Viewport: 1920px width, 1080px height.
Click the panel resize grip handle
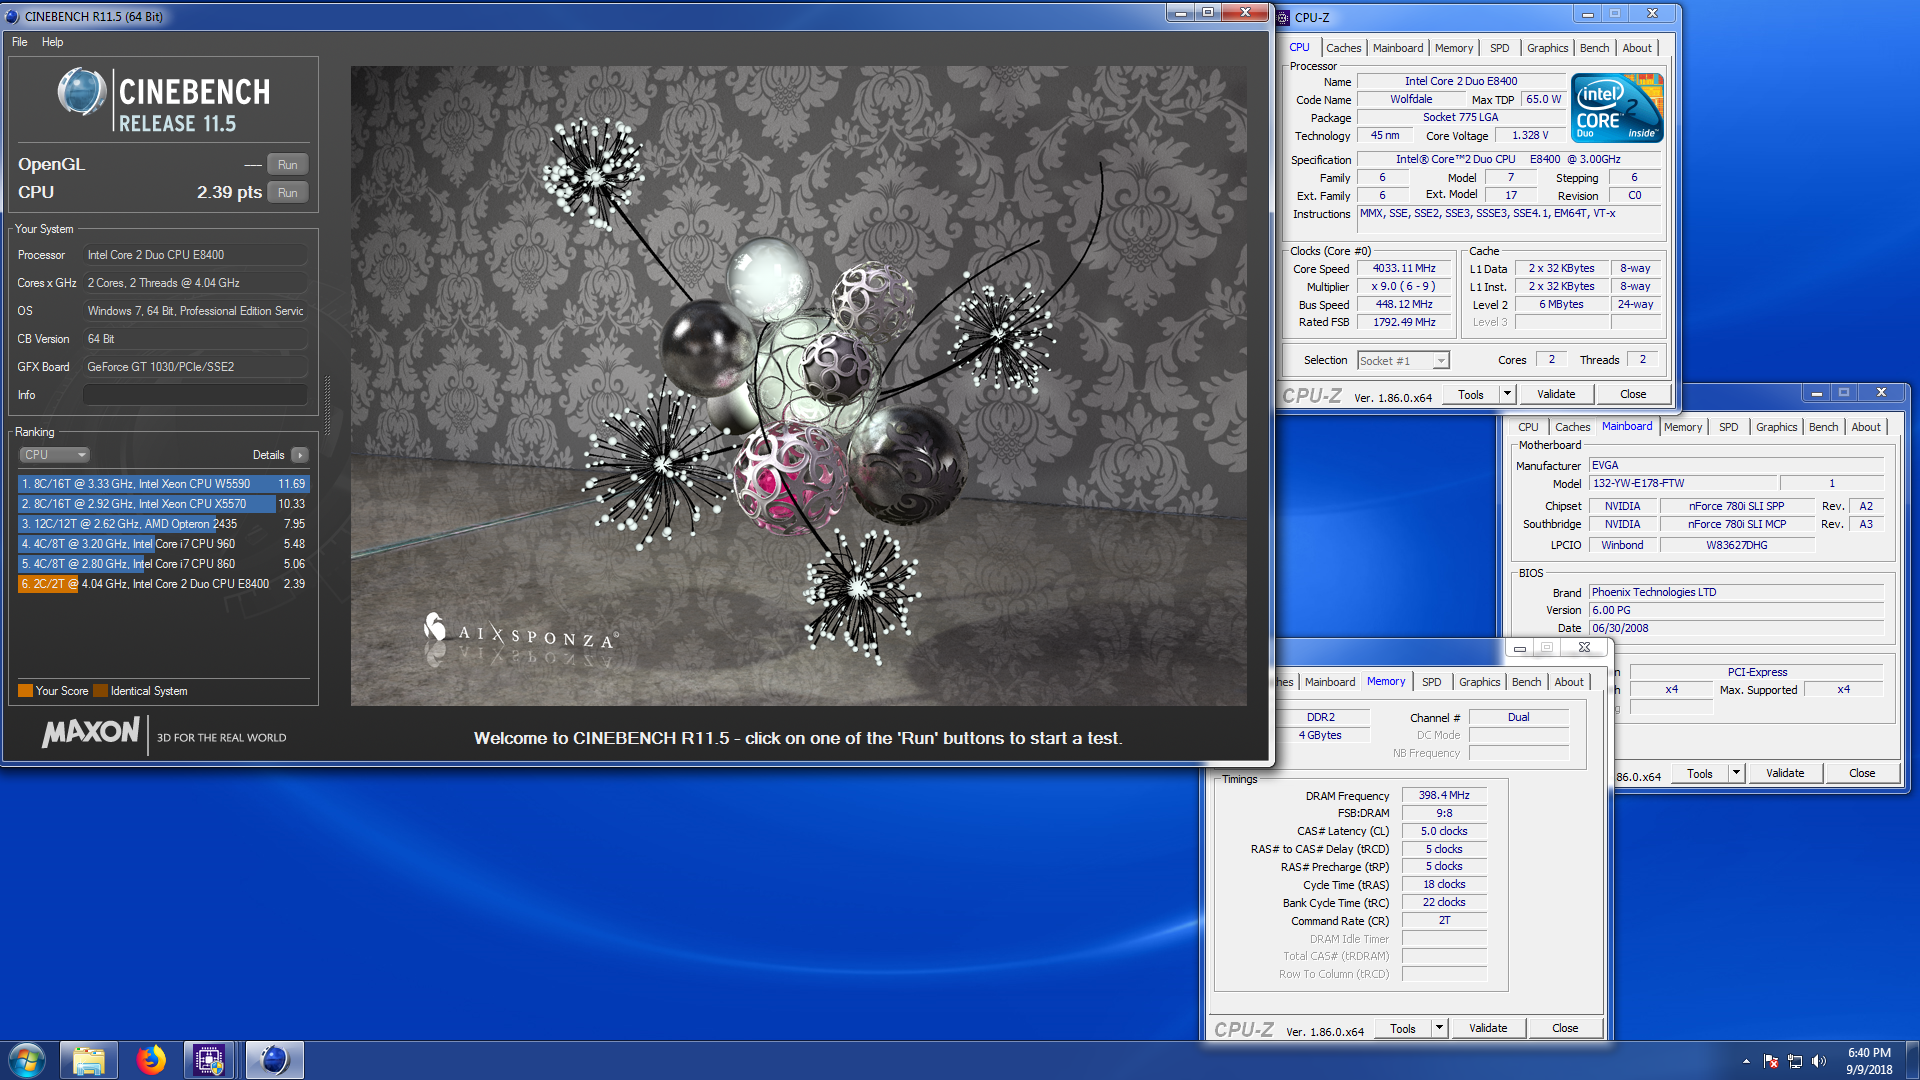327,406
